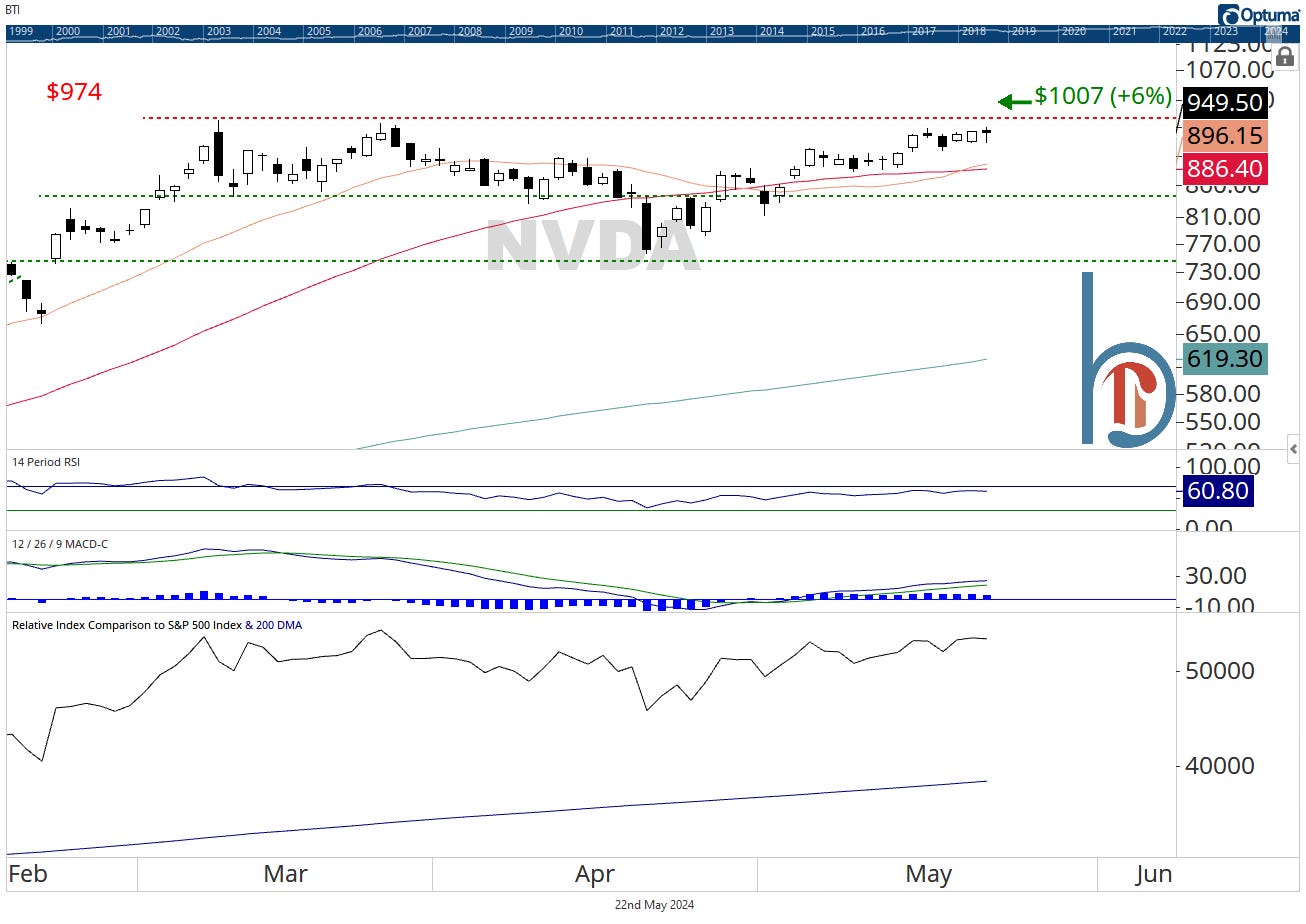Click the 1070.00 price axis label
The width and height of the screenshot is (1306, 924).
[x=1228, y=71]
